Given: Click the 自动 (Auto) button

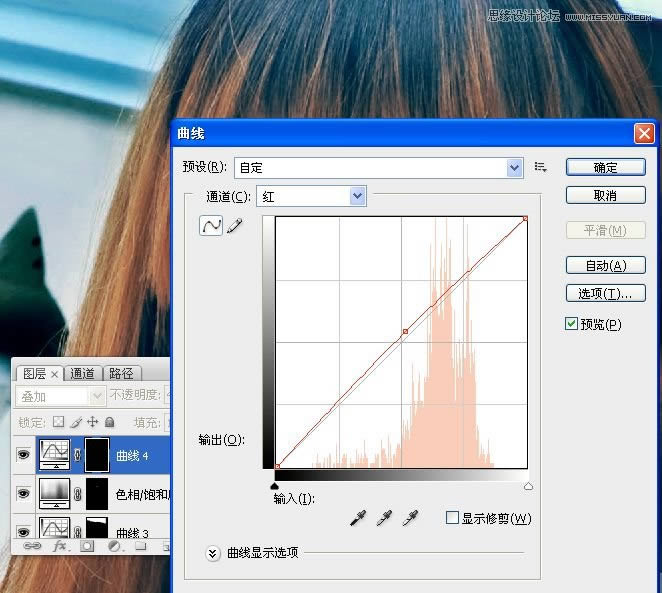Looking at the screenshot, I should tap(605, 265).
